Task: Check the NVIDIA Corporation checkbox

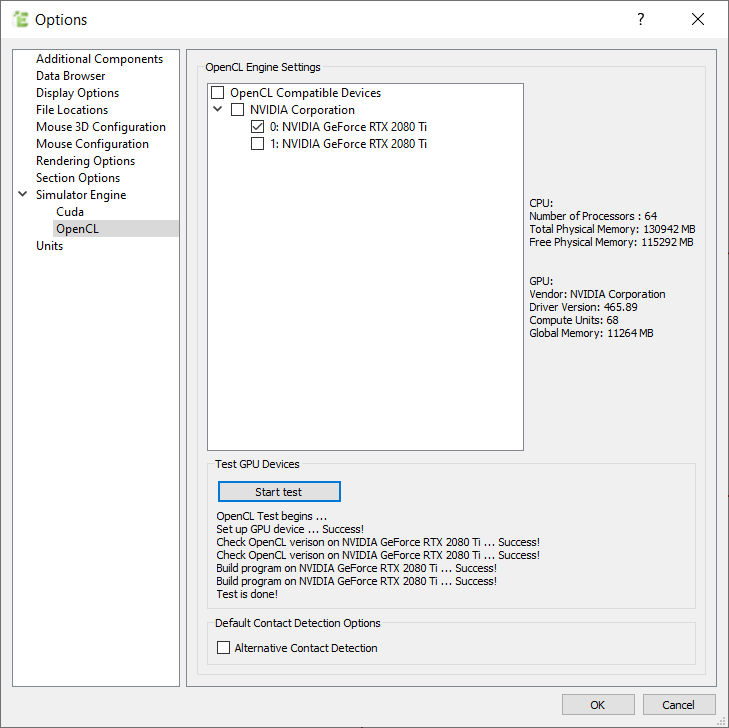Action: point(237,110)
